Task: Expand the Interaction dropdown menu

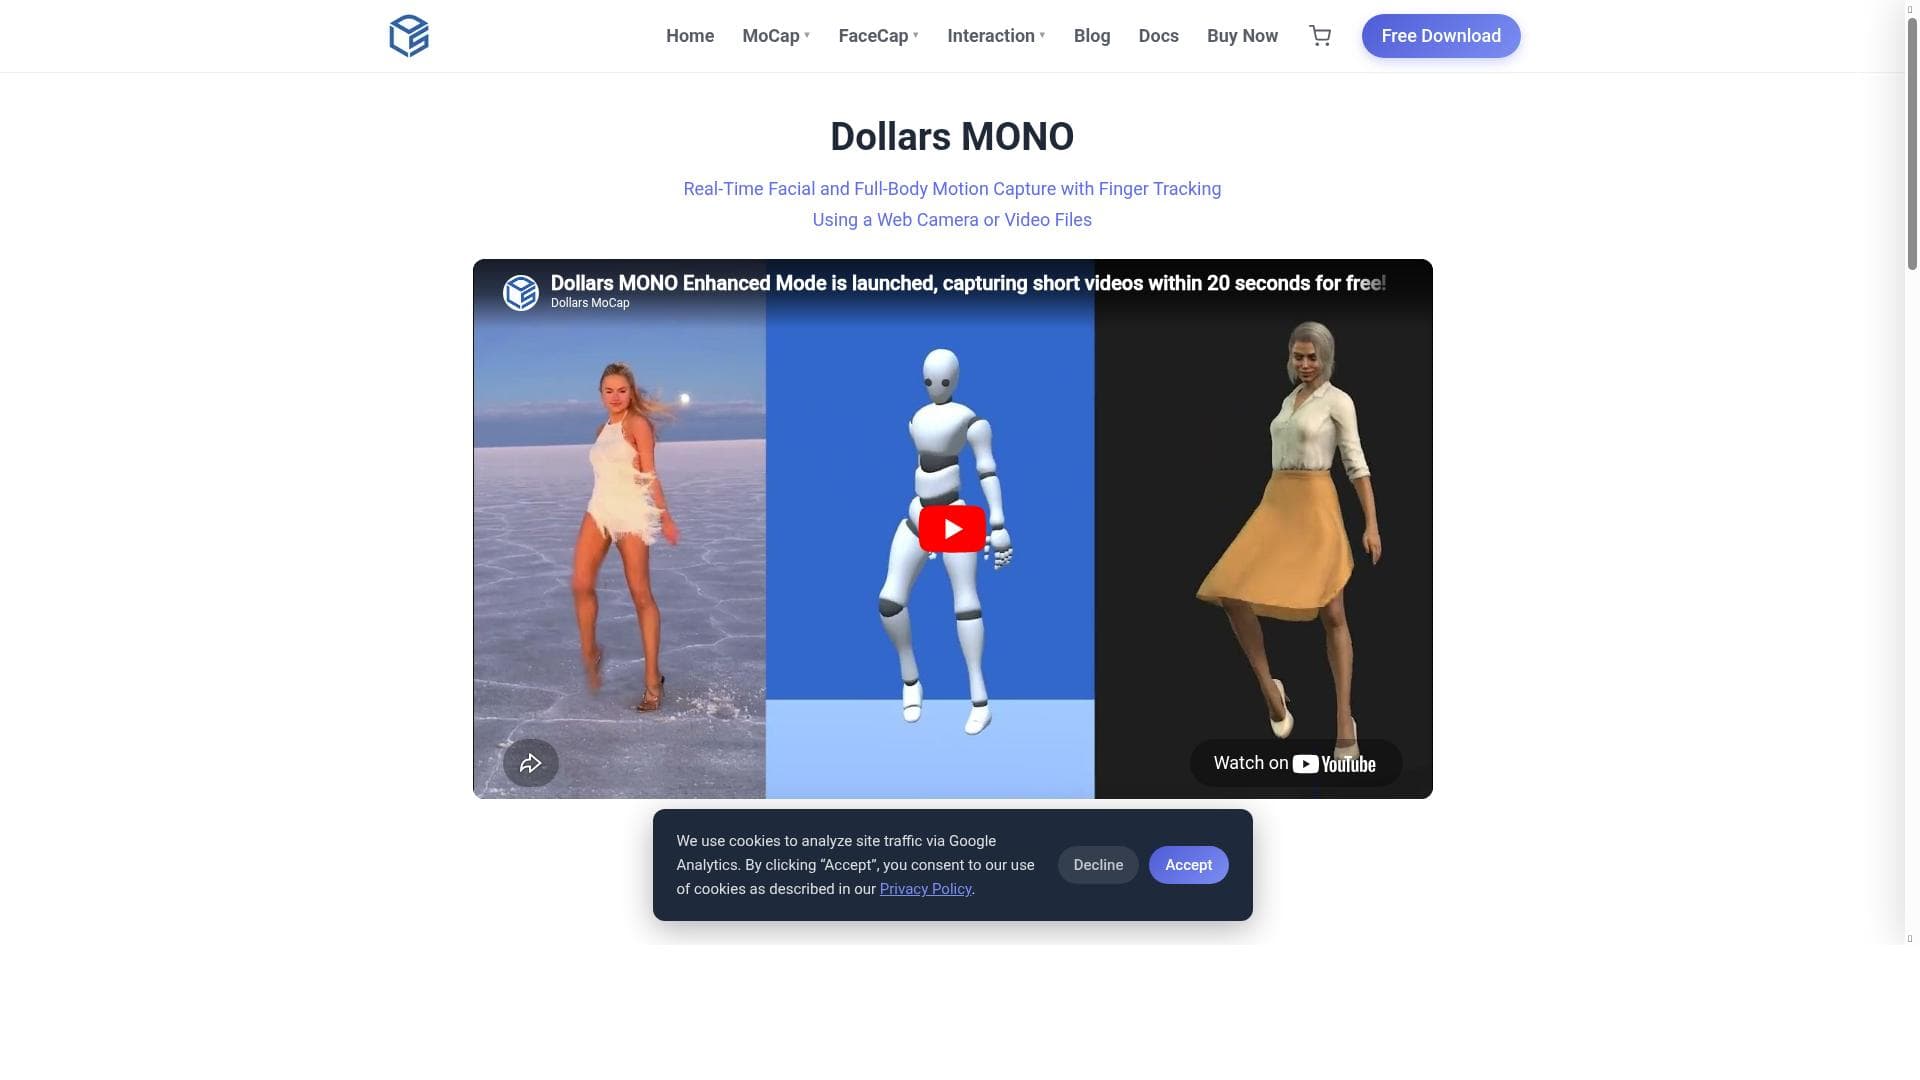Action: point(996,36)
